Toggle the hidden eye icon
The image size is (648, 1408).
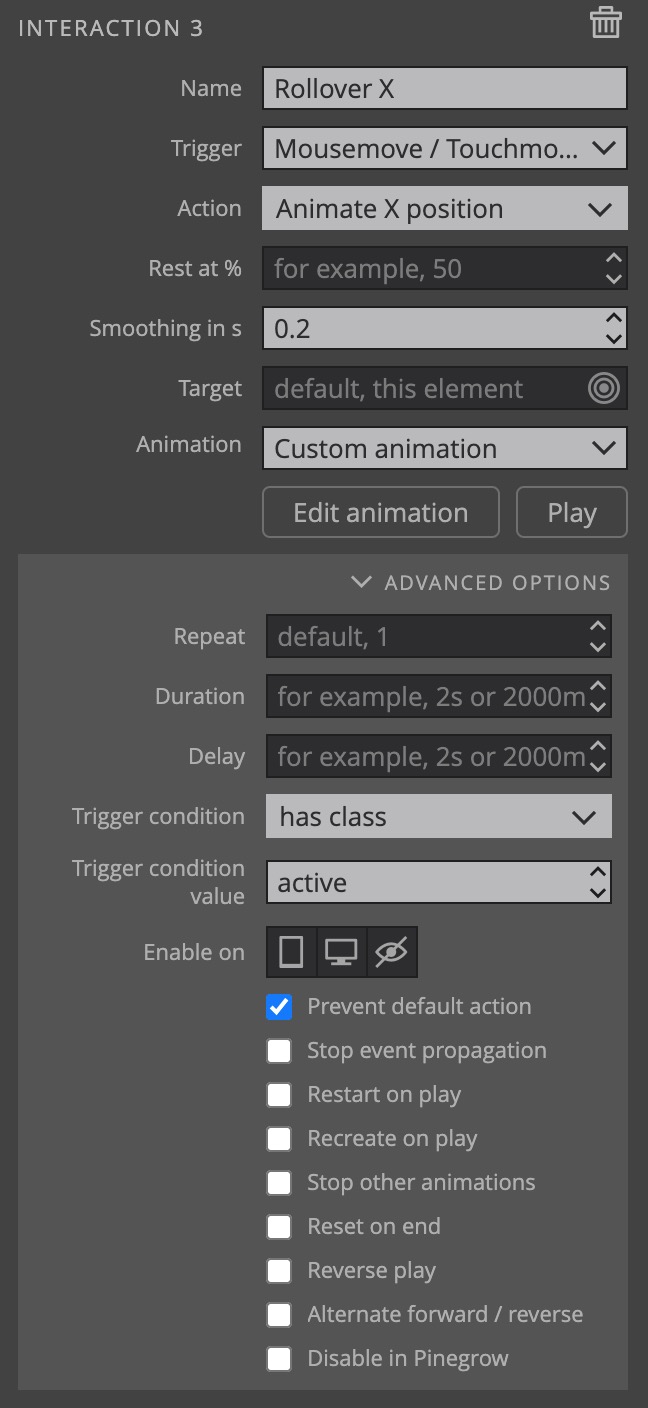coord(392,952)
